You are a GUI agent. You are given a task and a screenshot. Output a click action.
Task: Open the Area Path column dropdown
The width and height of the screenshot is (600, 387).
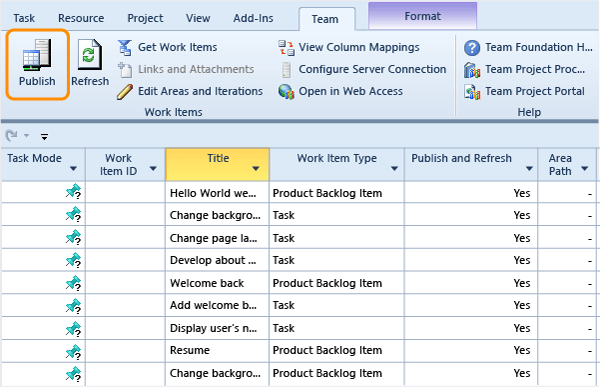tap(584, 168)
